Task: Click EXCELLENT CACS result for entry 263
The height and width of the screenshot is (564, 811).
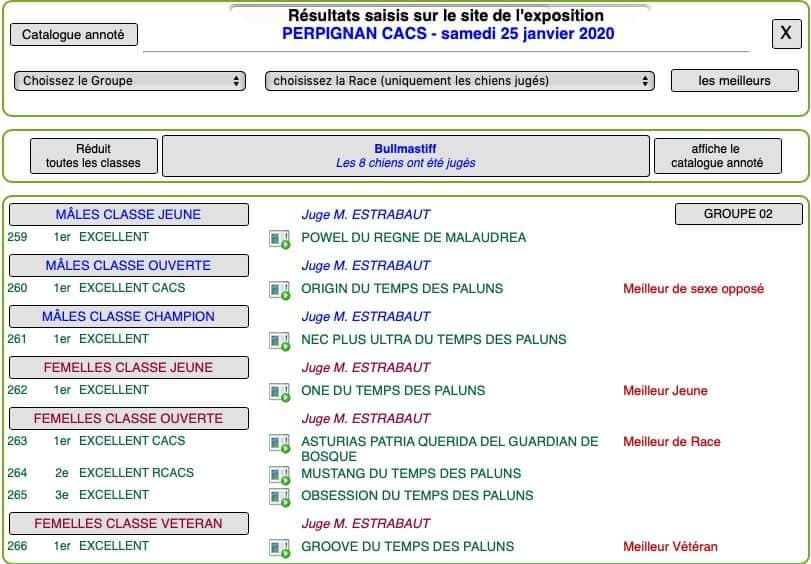Action: (x=132, y=441)
